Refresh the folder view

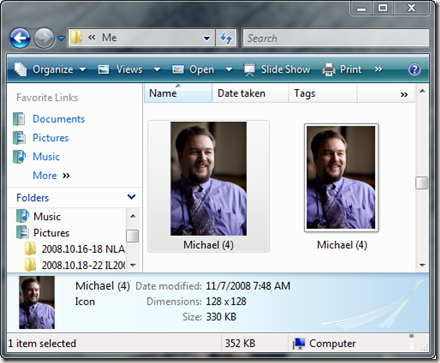[226, 38]
